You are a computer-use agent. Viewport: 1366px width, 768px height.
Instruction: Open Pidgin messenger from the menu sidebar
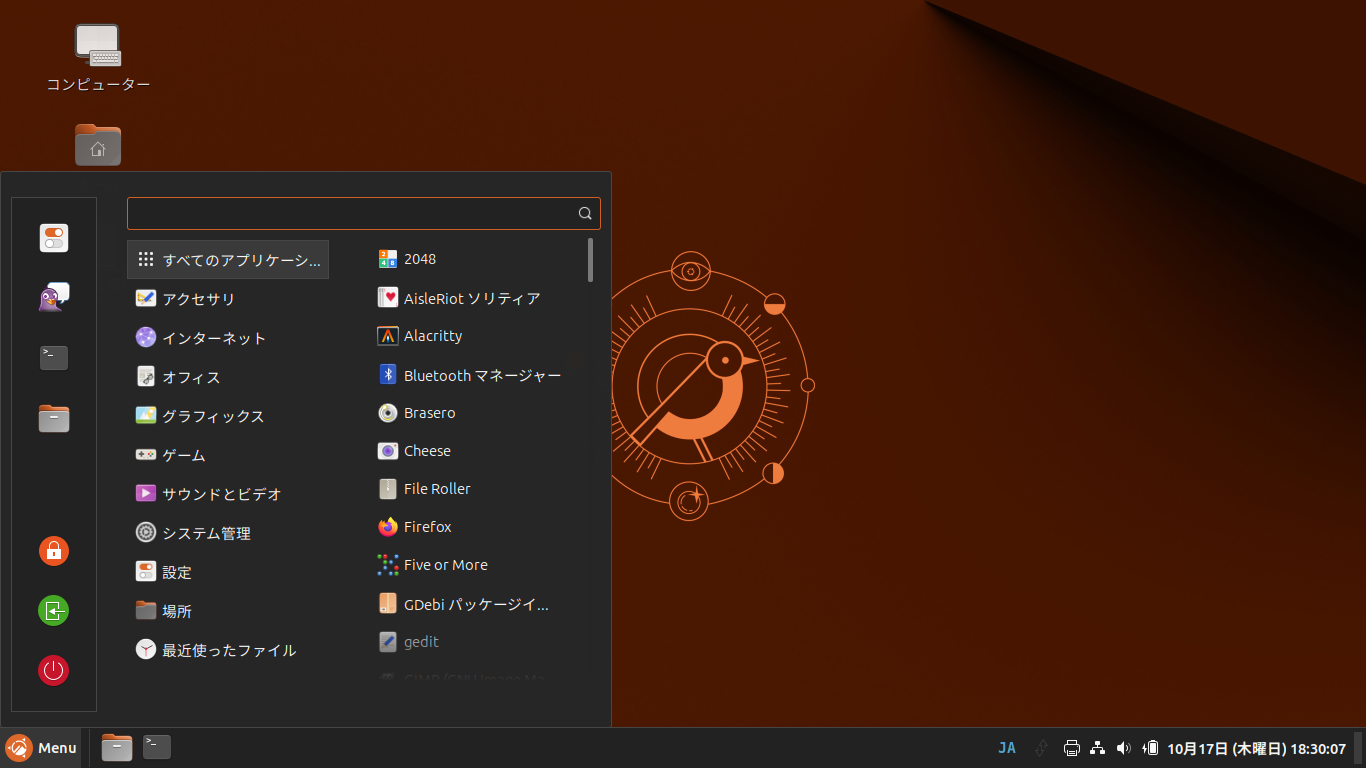coord(53,296)
